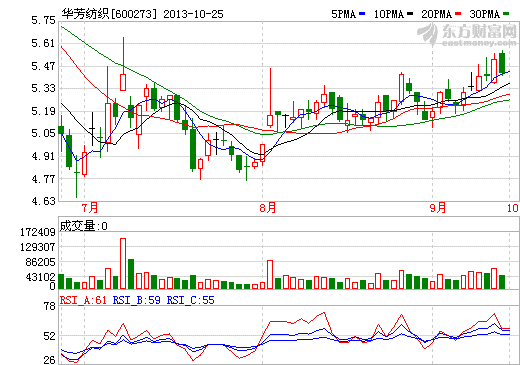
Task: Click the 5.61 price axis label
Action: (x=43, y=43)
